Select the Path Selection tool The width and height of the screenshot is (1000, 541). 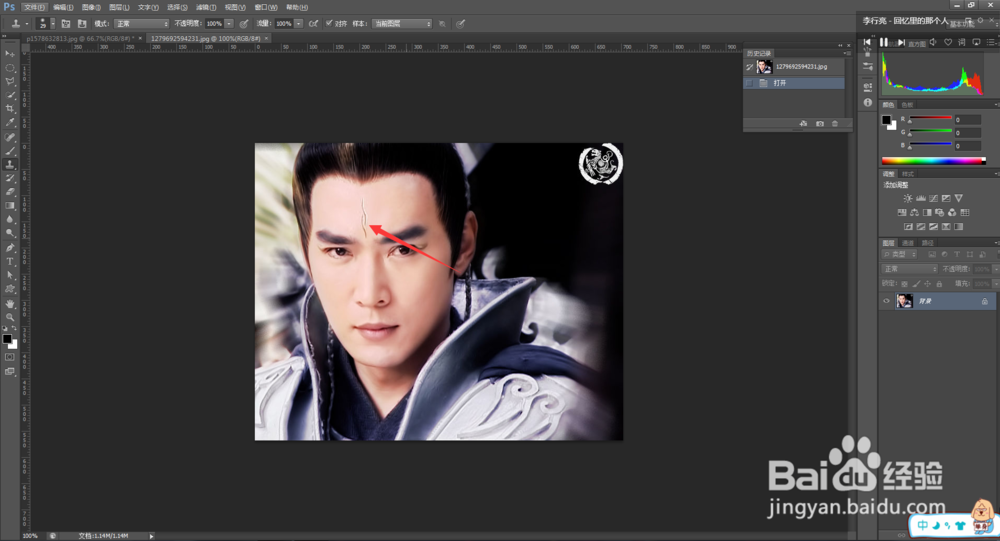10,276
